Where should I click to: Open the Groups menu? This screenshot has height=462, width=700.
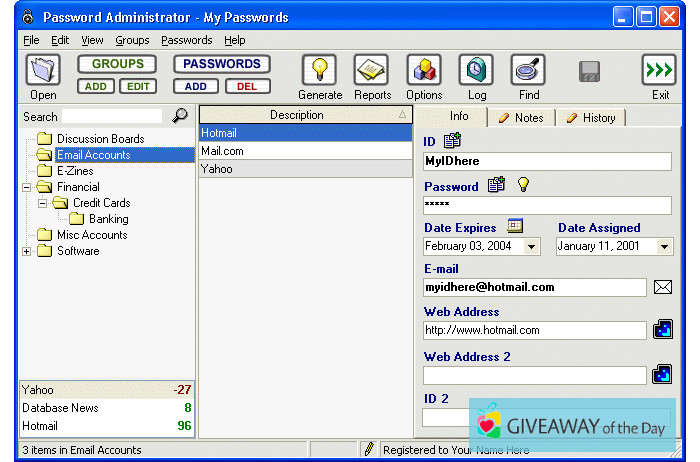[x=132, y=40]
